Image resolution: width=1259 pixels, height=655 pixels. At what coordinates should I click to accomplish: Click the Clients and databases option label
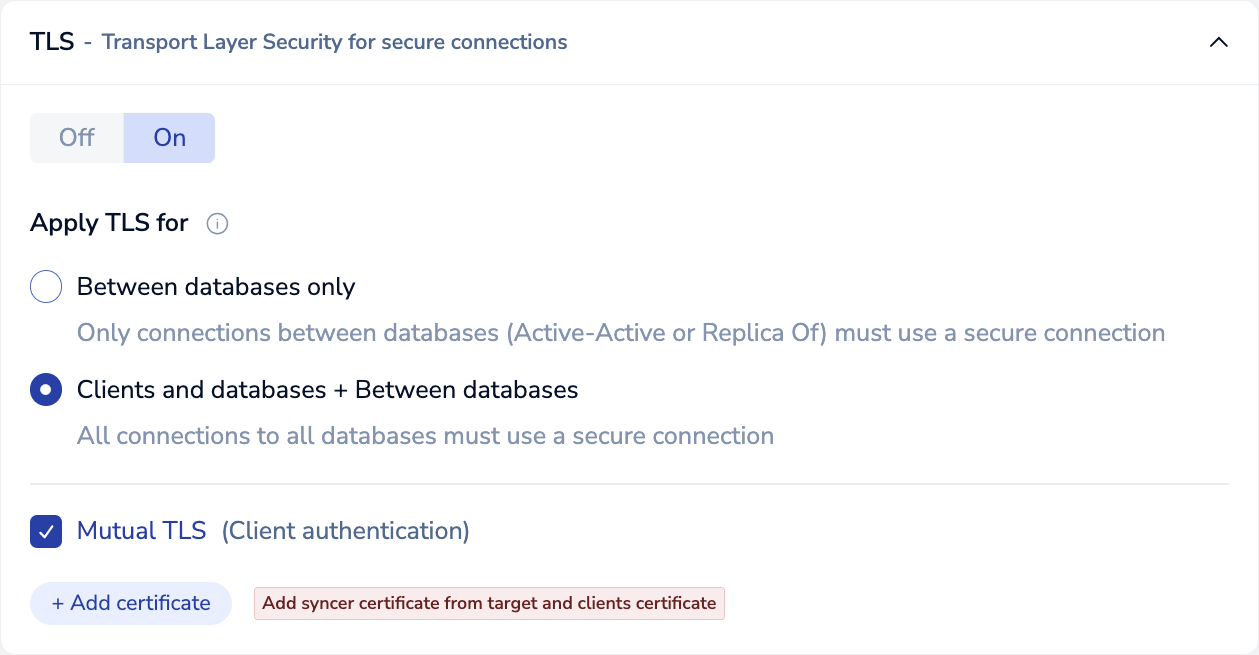click(x=327, y=390)
